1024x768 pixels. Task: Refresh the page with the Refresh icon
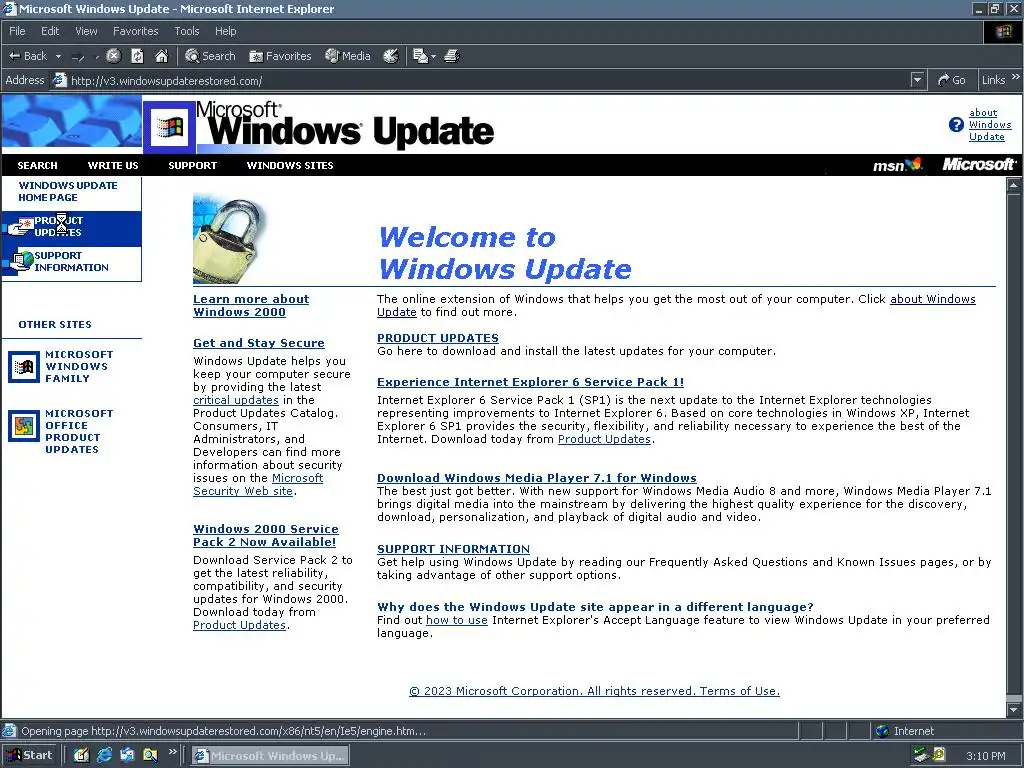pyautogui.click(x=137, y=56)
